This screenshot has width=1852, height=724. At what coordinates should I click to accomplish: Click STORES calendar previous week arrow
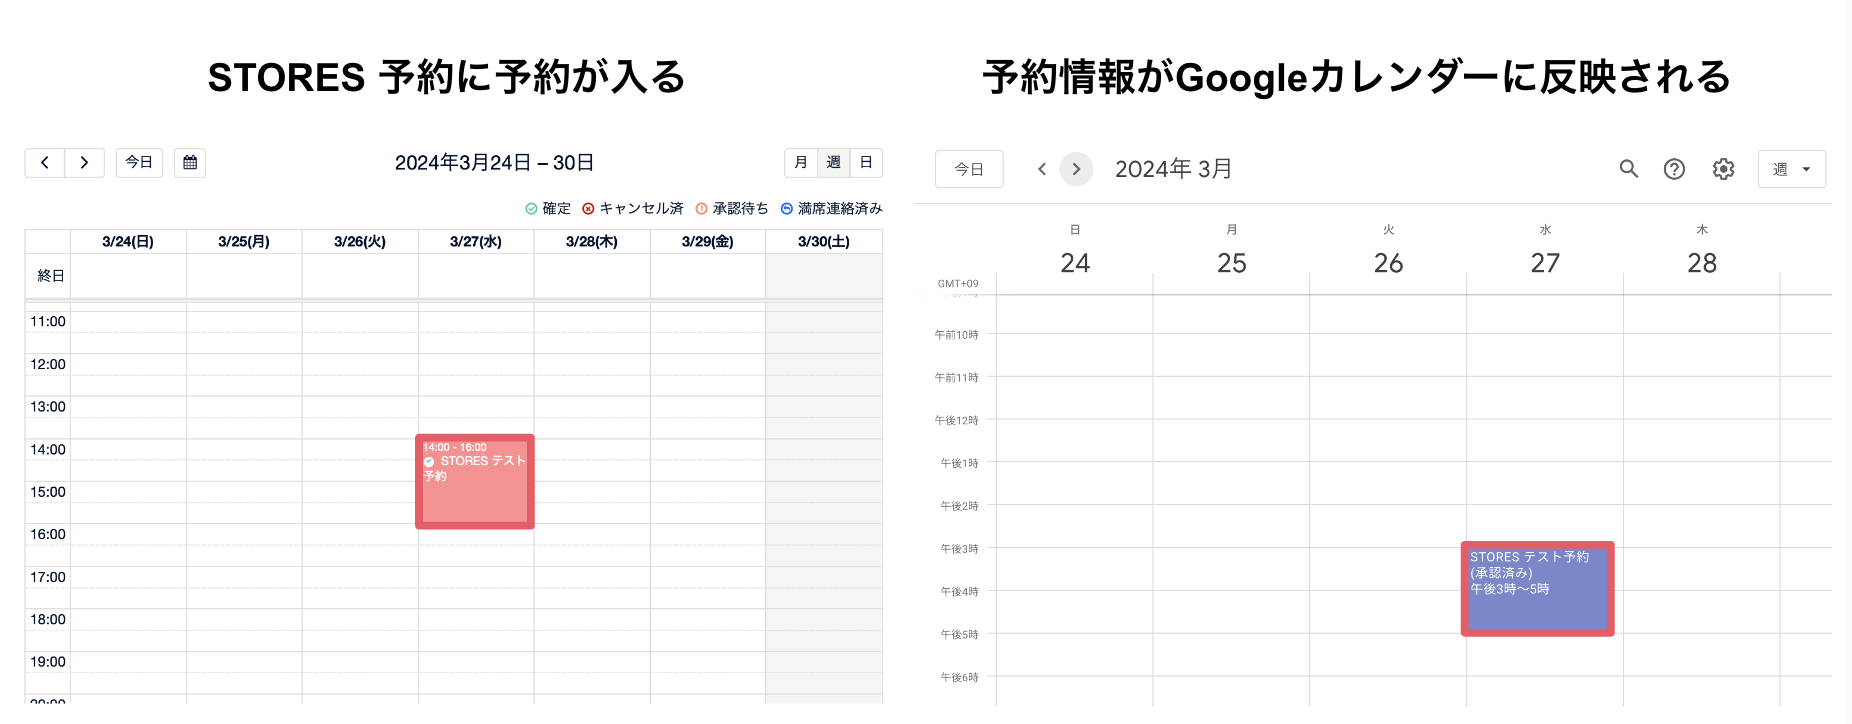tap(45, 163)
